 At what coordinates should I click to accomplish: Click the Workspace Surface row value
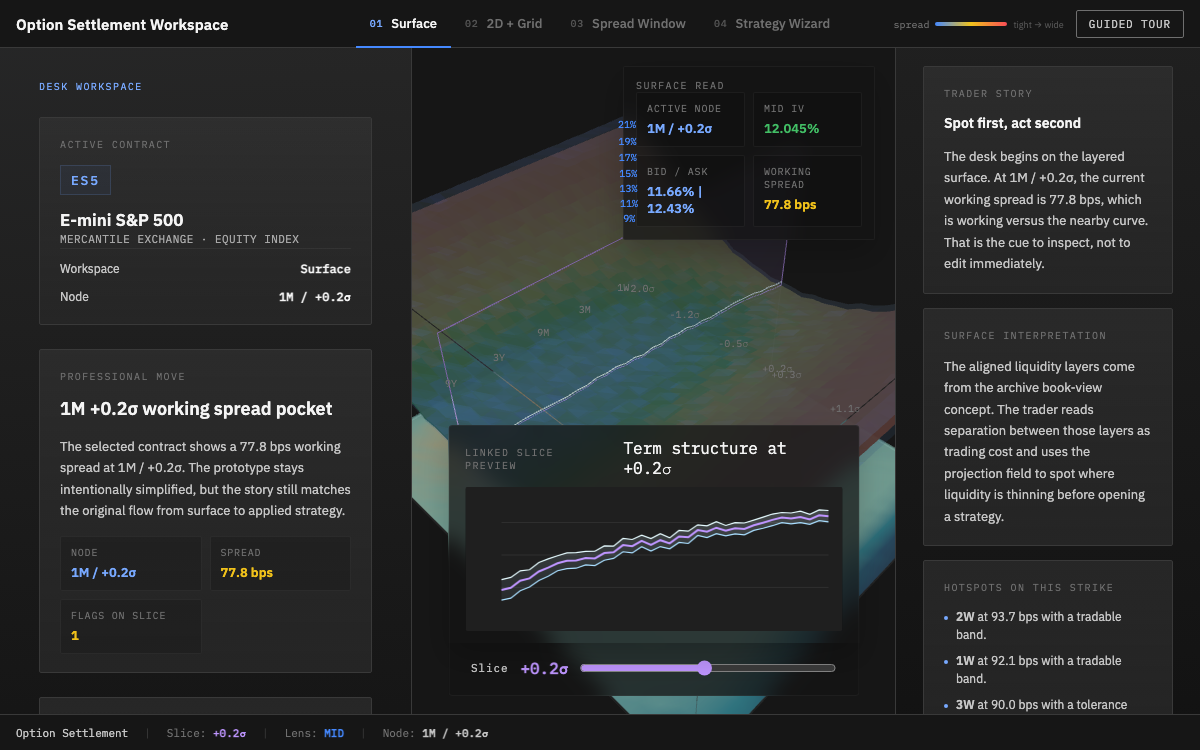325,269
